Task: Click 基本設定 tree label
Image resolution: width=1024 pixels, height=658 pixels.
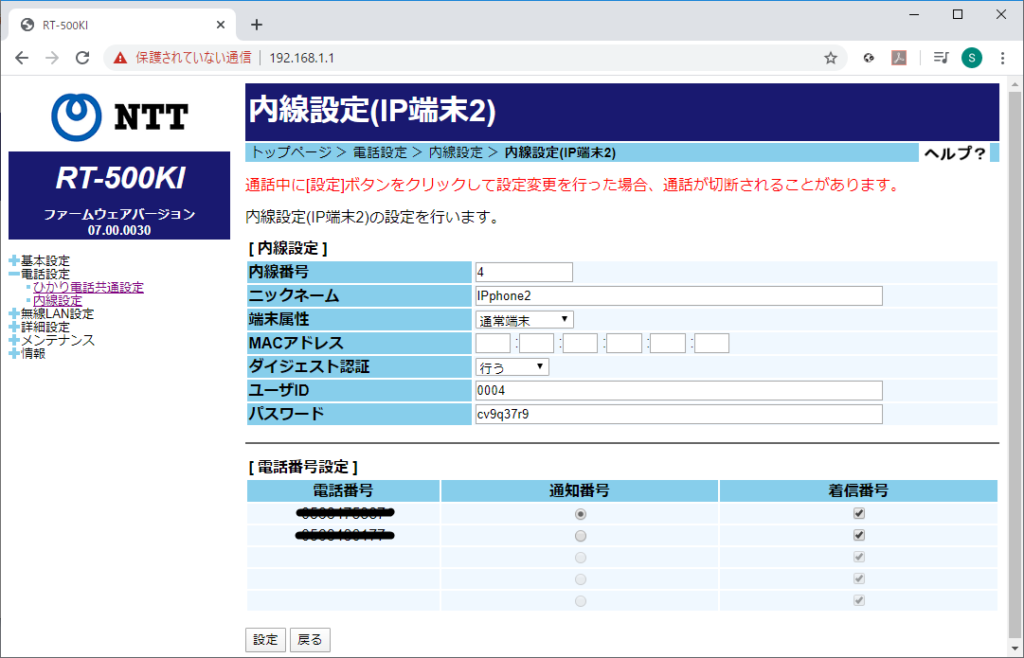Action: [x=45, y=260]
